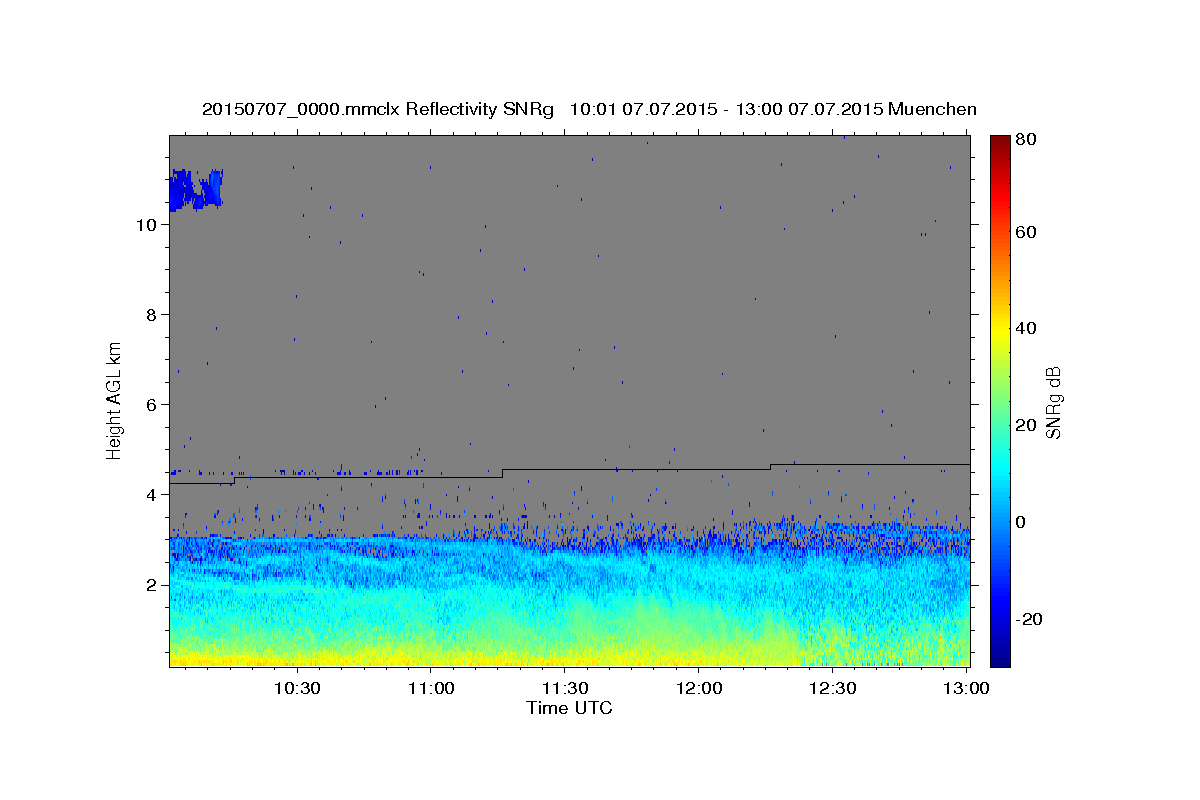
Task: Click the dark red top of colorbar
Action: (x=1000, y=144)
